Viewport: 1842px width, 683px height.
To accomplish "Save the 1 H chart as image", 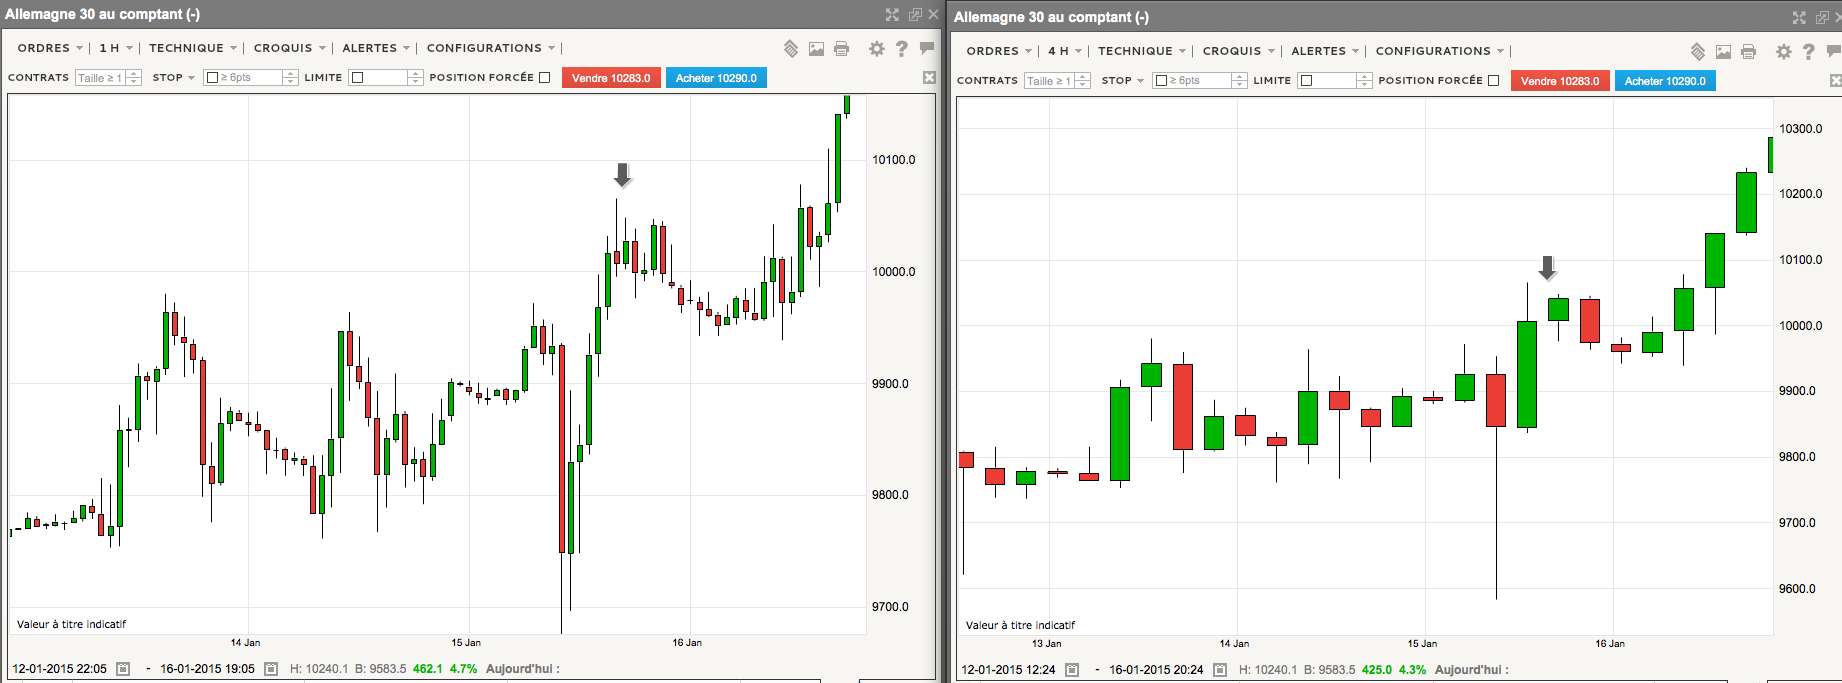I will click(816, 49).
